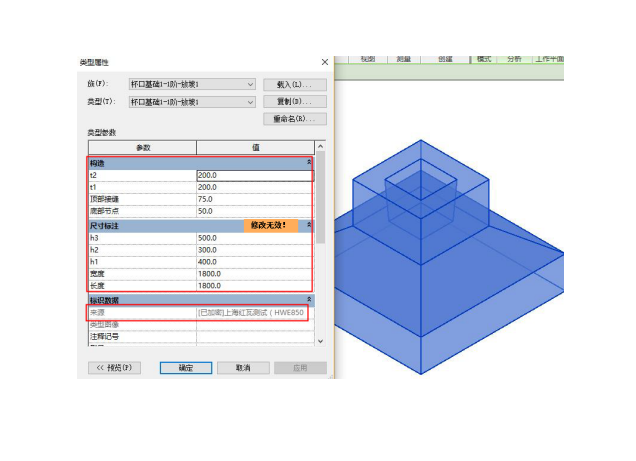Select the t2 value field

pos(254,174)
